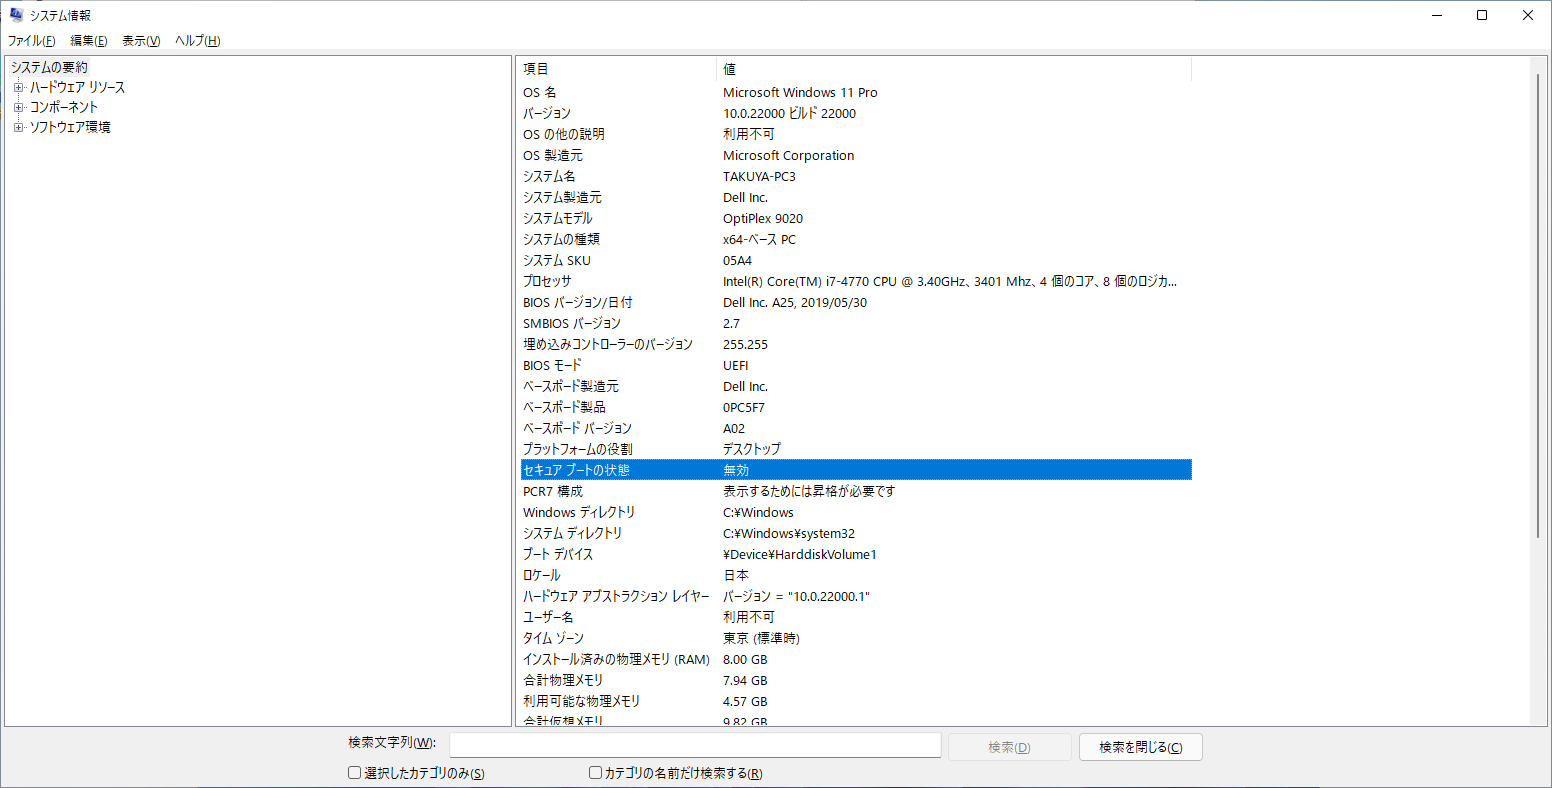This screenshot has width=1552, height=788.
Task: Select the システム ディレクトリ row
Action: 855,533
